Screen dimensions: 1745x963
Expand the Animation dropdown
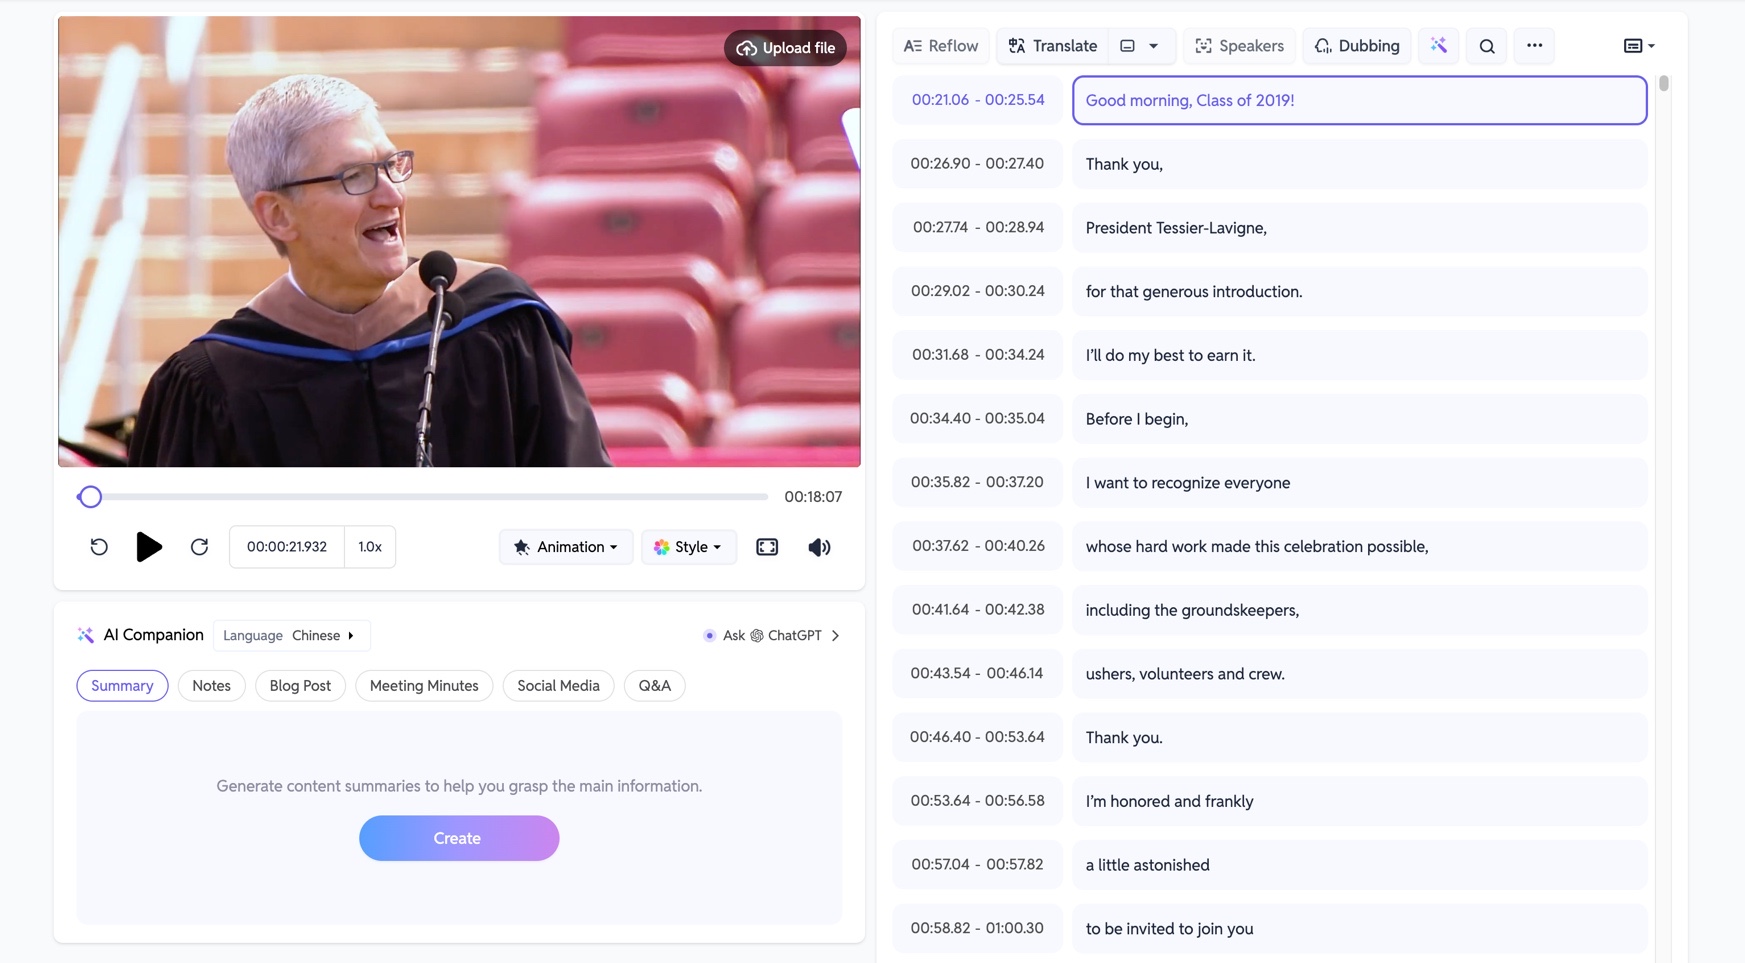tap(566, 547)
